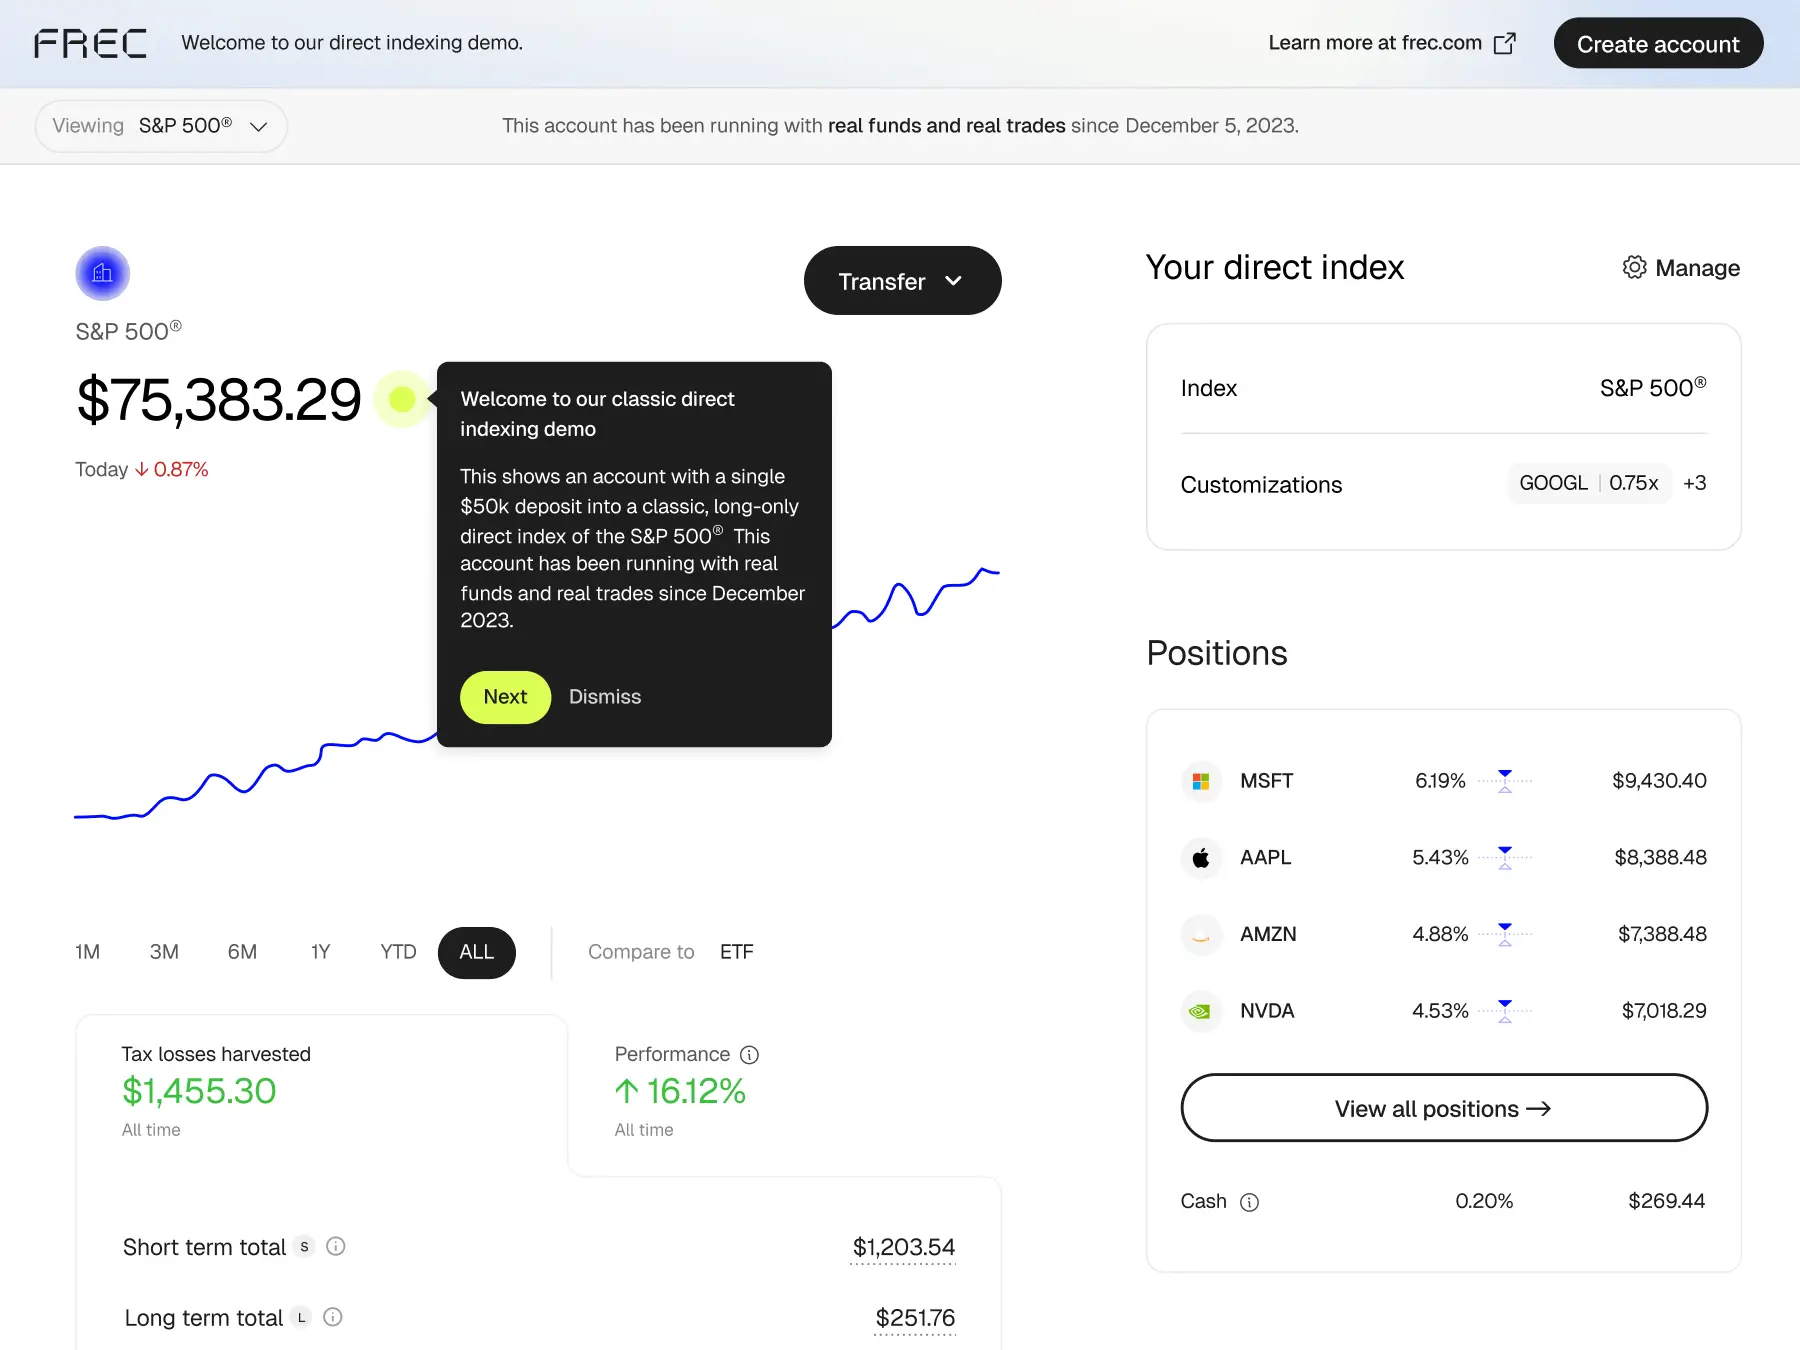Image resolution: width=1800 pixels, height=1350 pixels.
Task: Click the blue S&P 500 index icon
Action: 102,273
